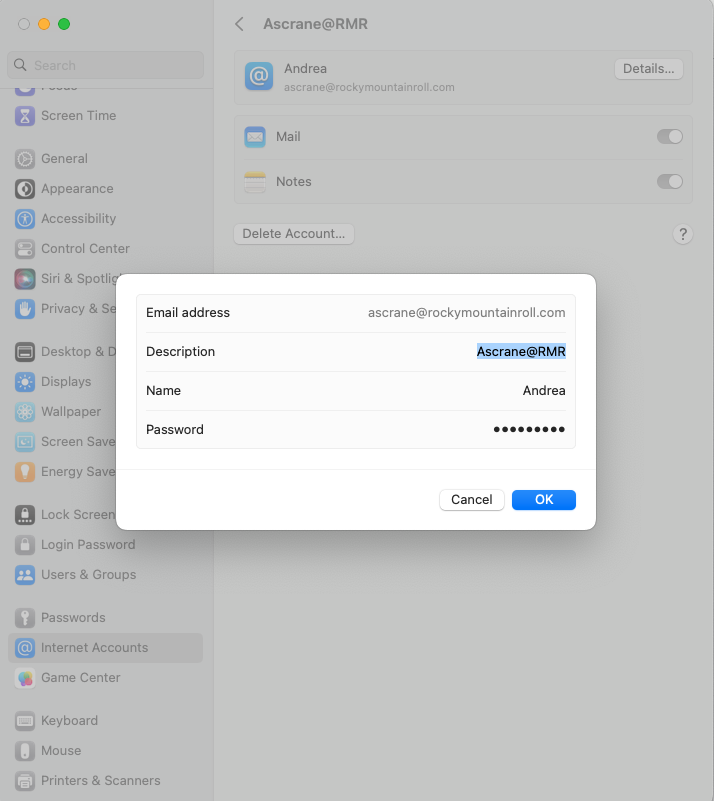Screen dimensions: 714x801
Task: Open General settings gear icon
Action: pos(25,159)
